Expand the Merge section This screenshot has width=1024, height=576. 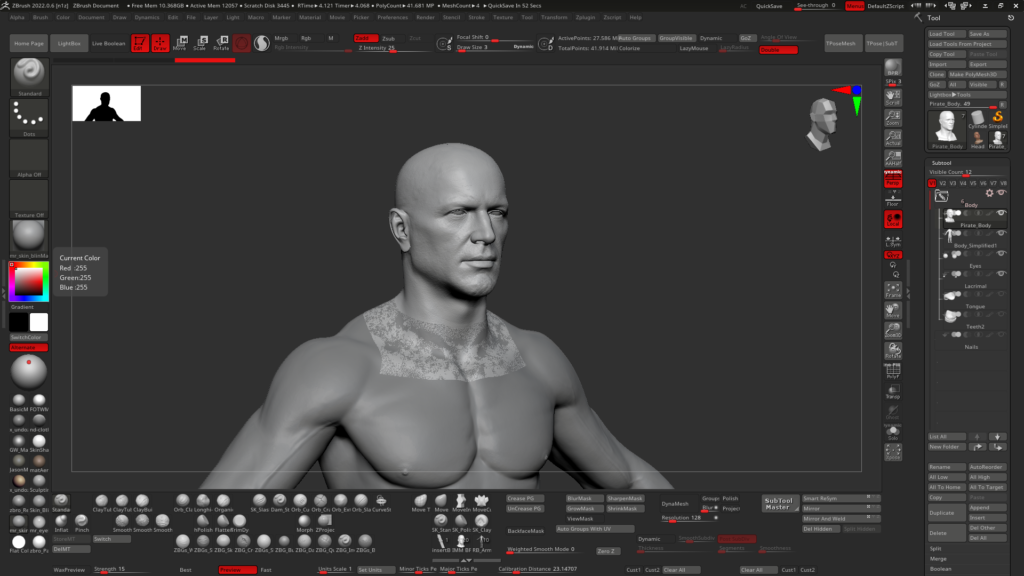coord(937,558)
